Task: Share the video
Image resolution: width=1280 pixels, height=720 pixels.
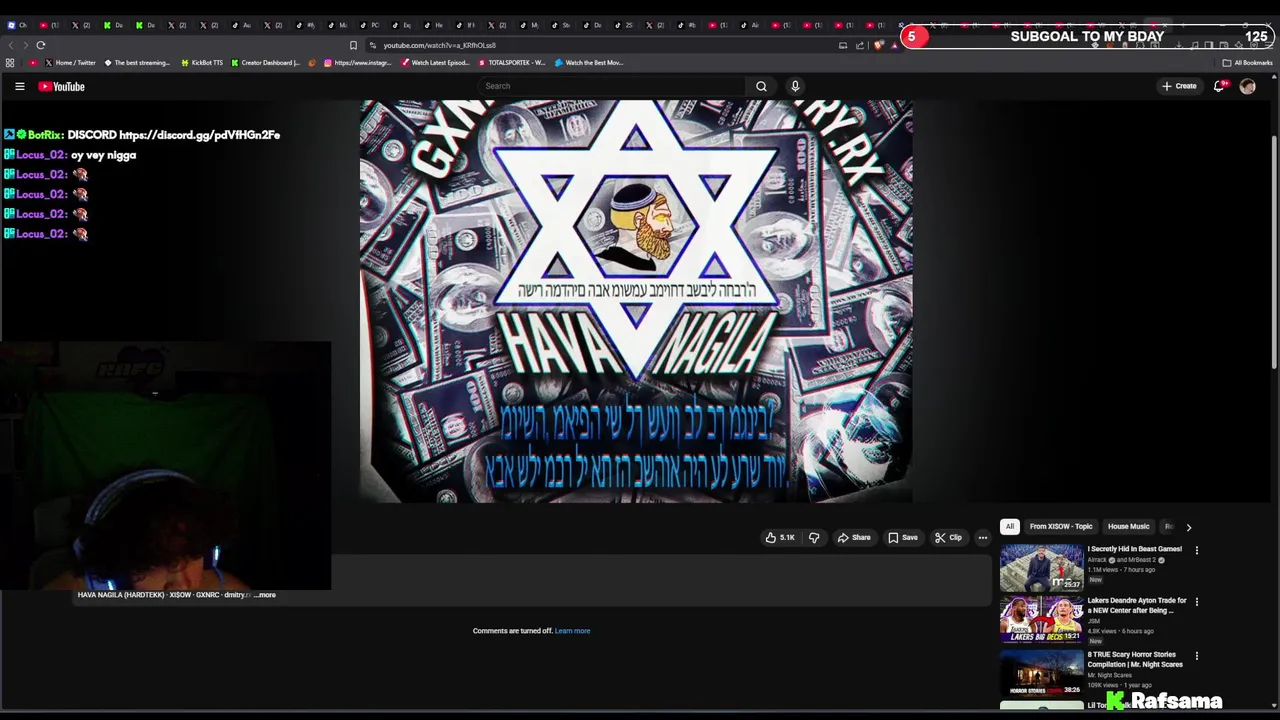Action: [854, 538]
